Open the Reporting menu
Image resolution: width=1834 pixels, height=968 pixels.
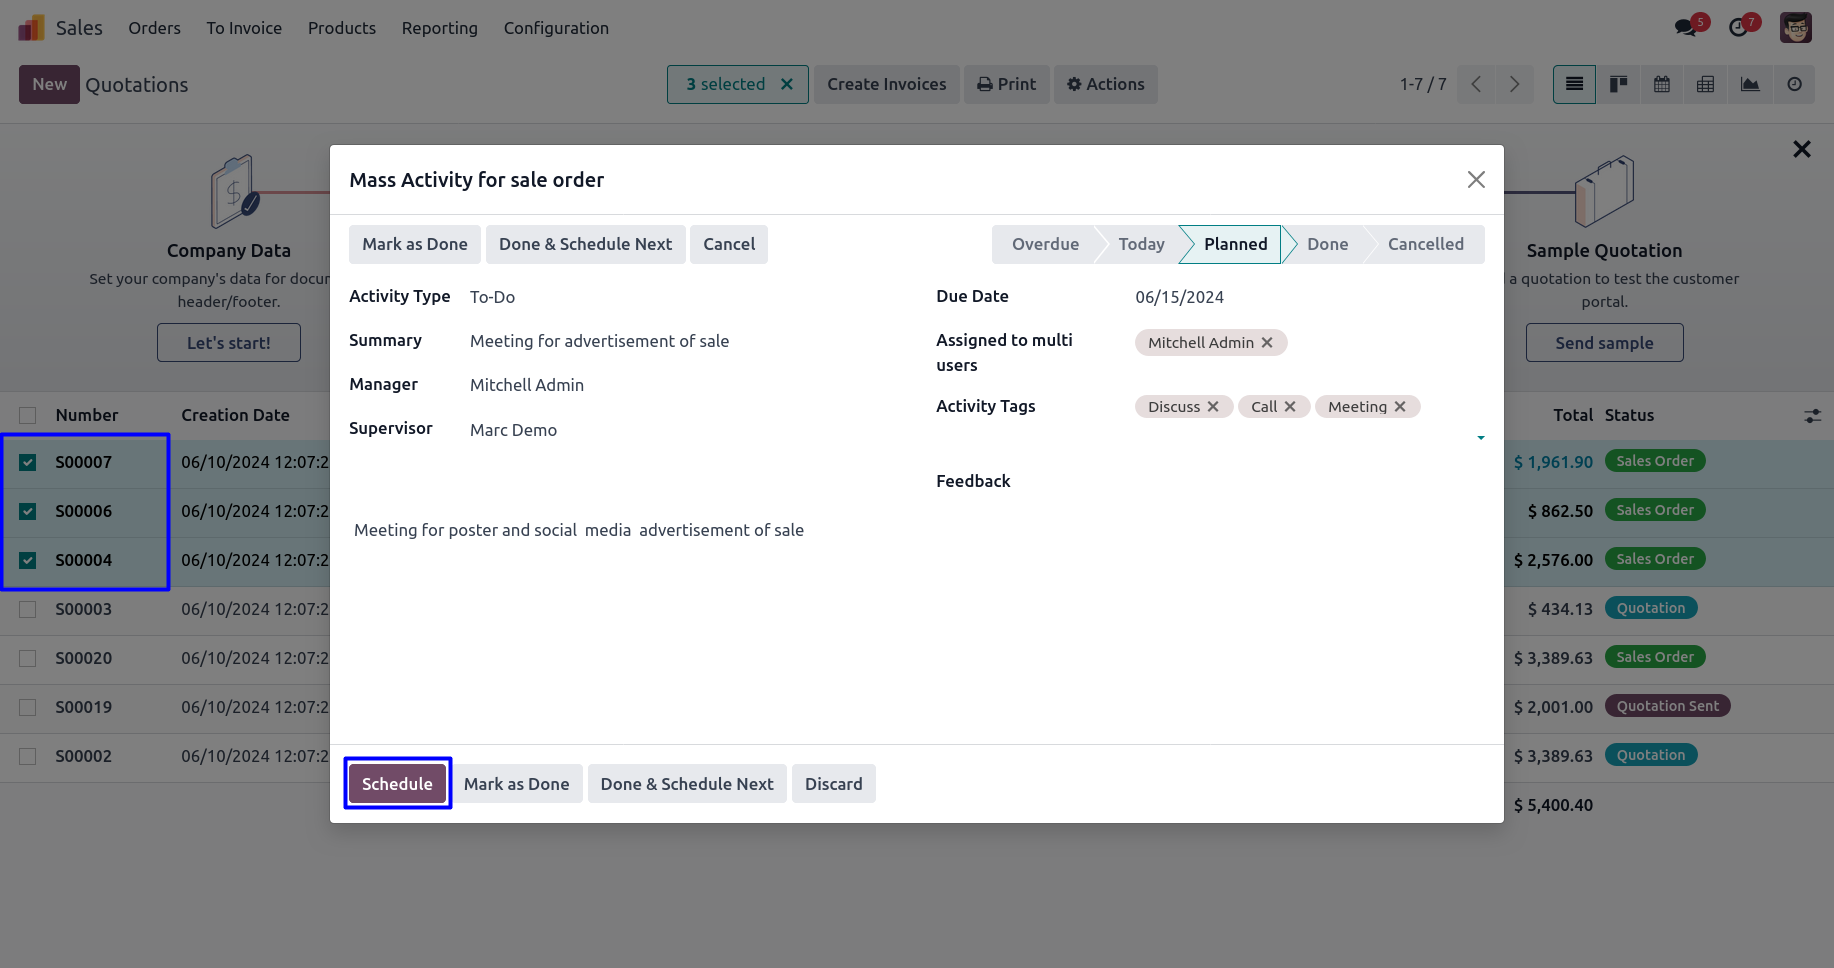tap(439, 28)
